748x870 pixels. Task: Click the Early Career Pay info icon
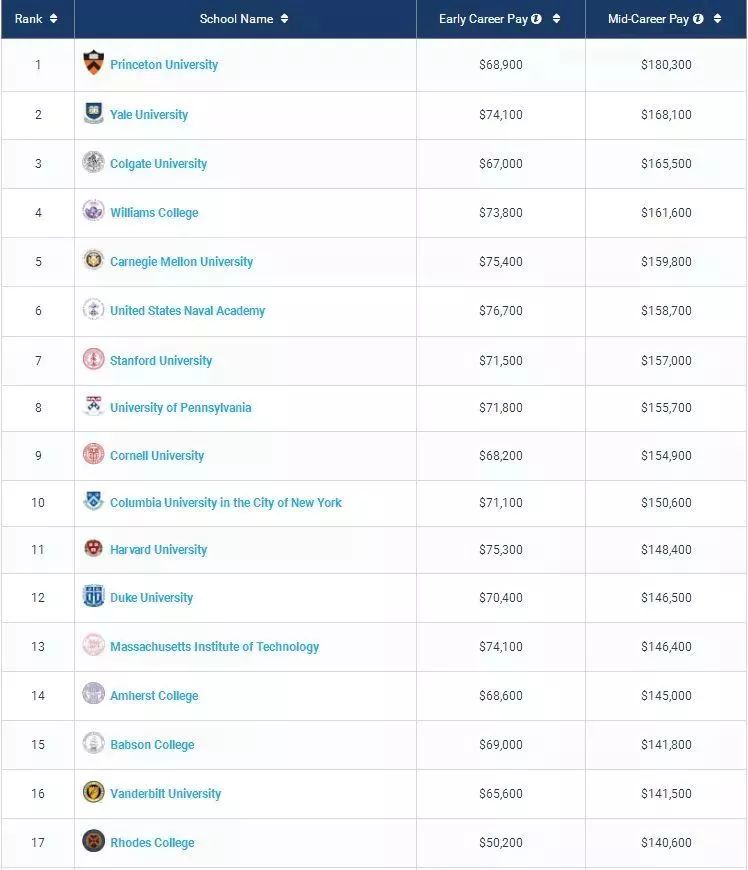(x=537, y=19)
